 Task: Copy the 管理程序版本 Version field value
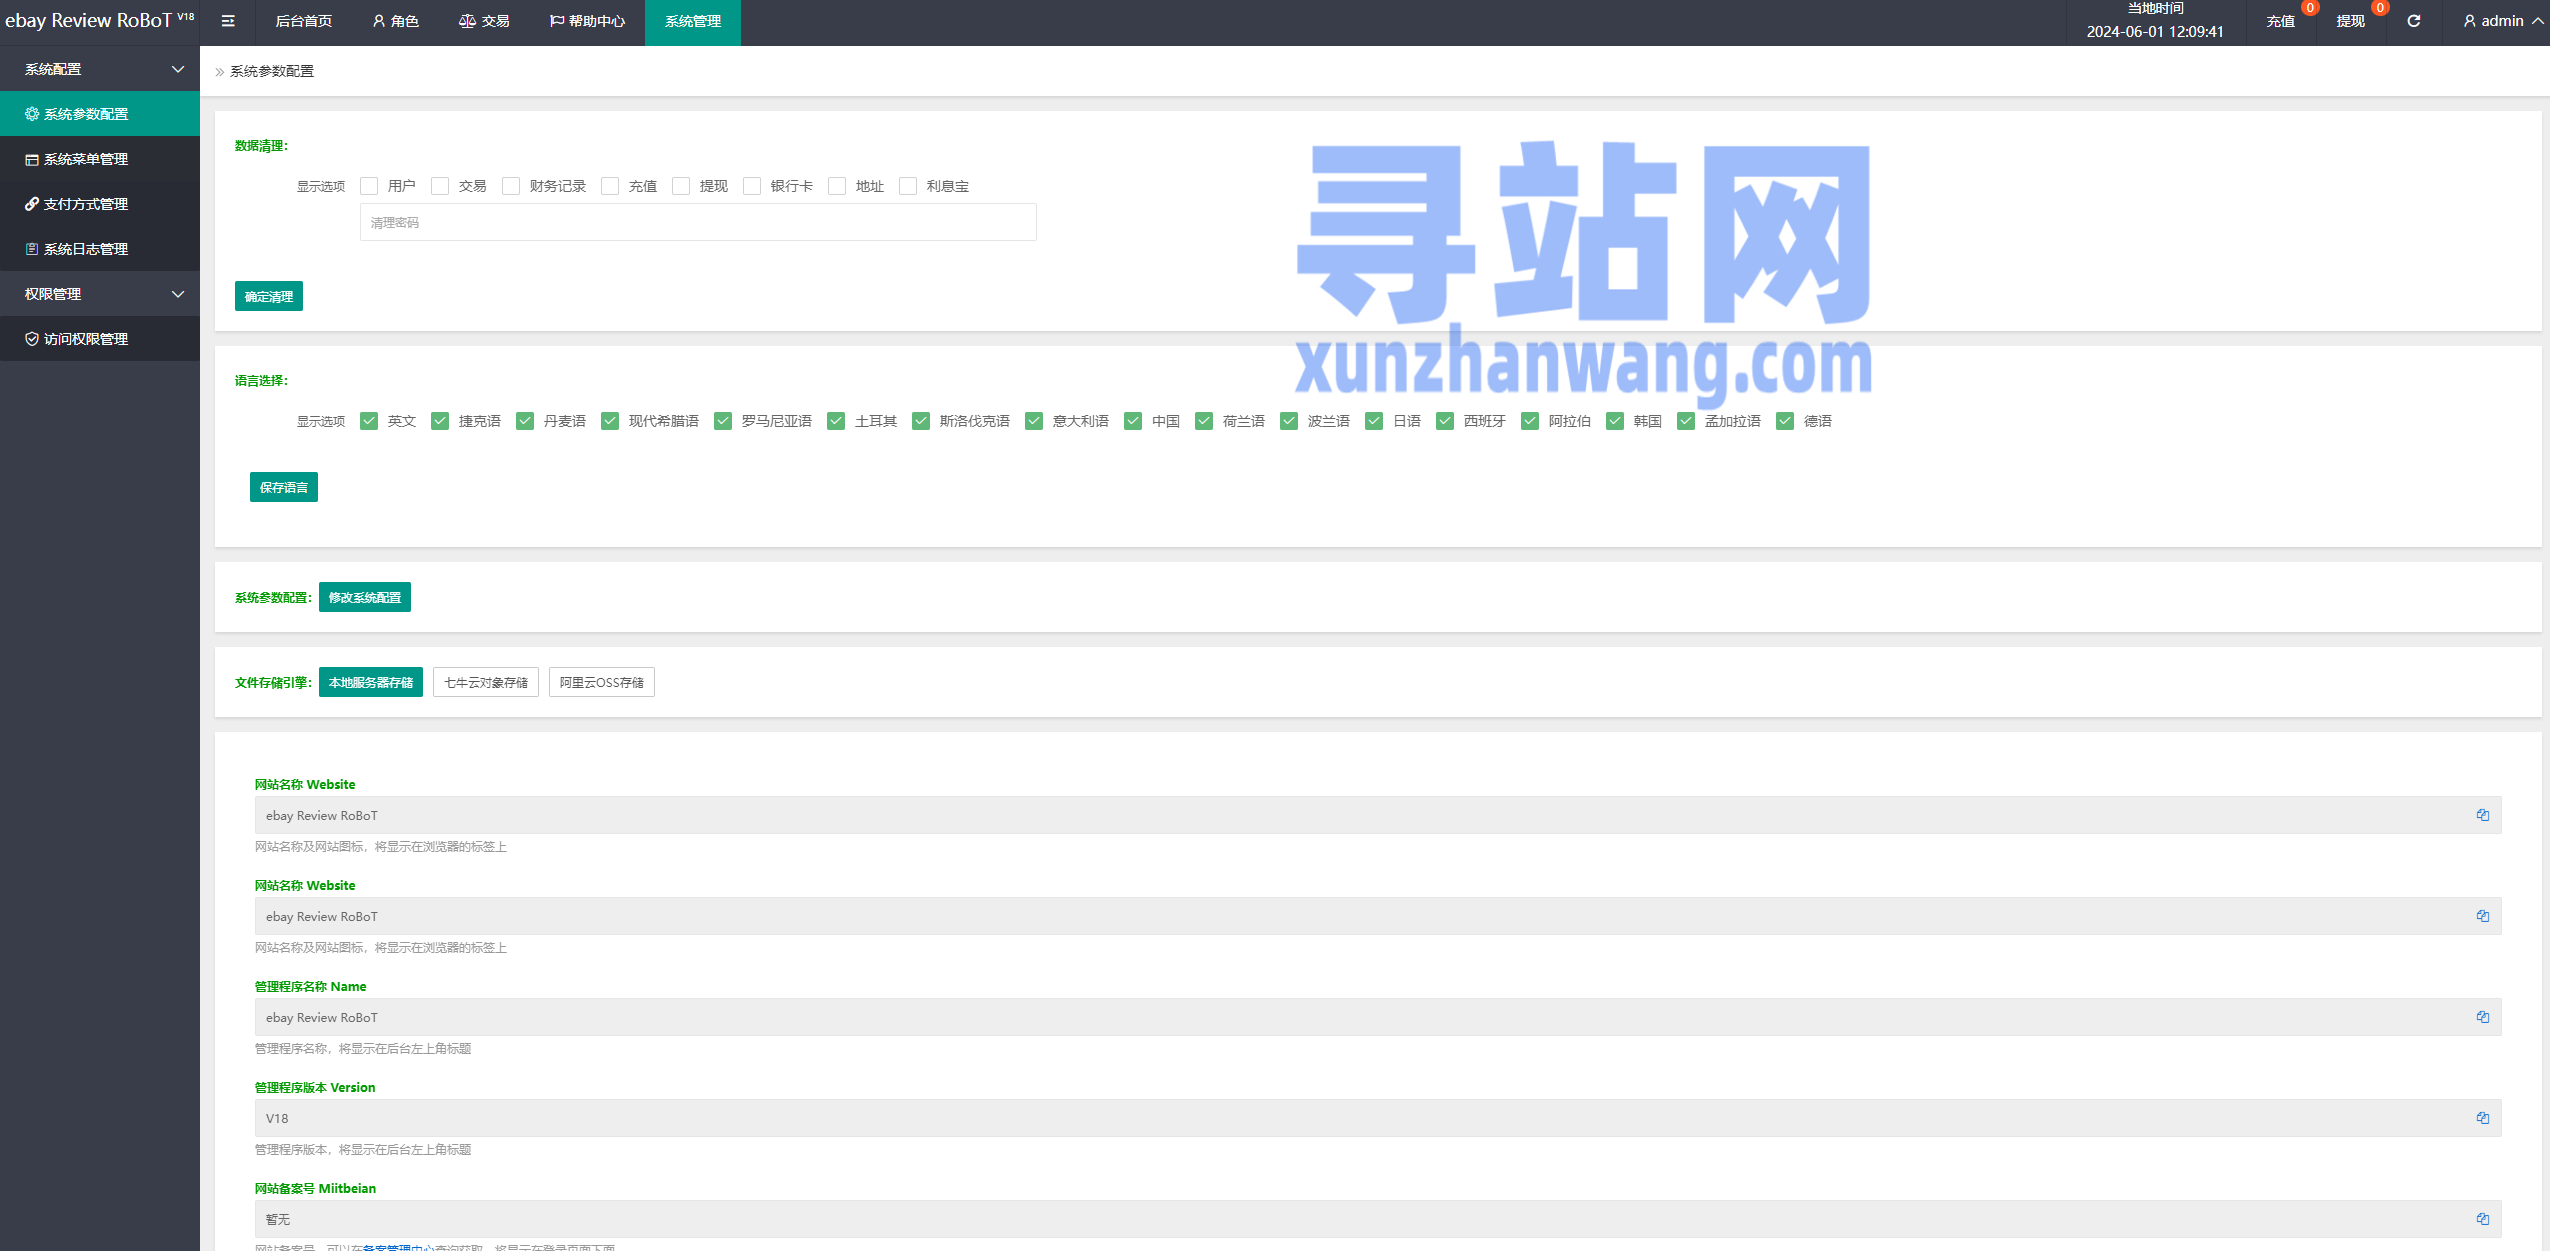[2482, 1118]
